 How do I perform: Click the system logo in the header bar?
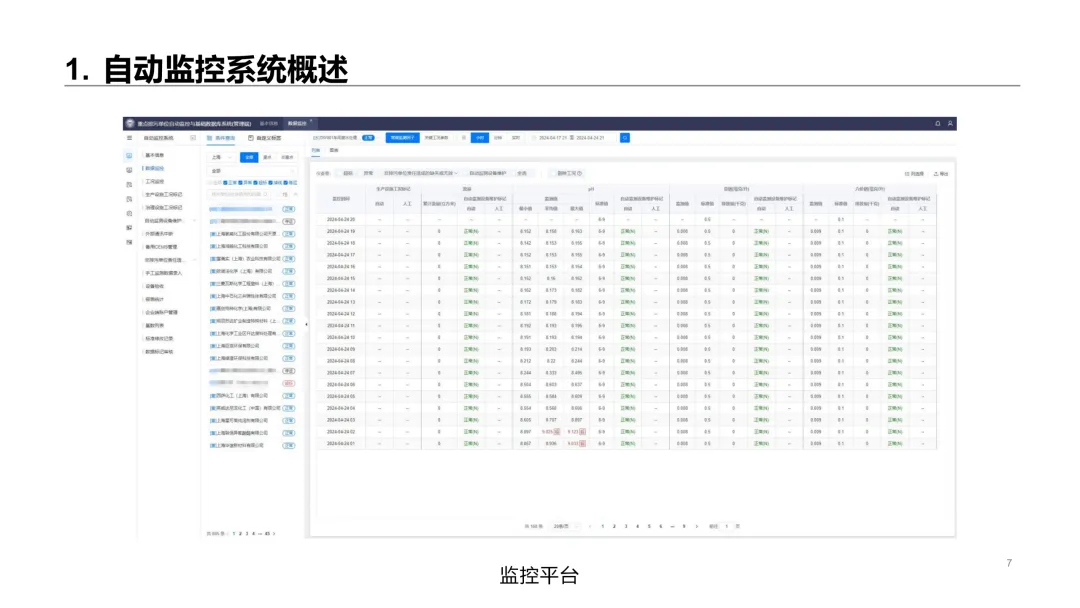[129, 123]
